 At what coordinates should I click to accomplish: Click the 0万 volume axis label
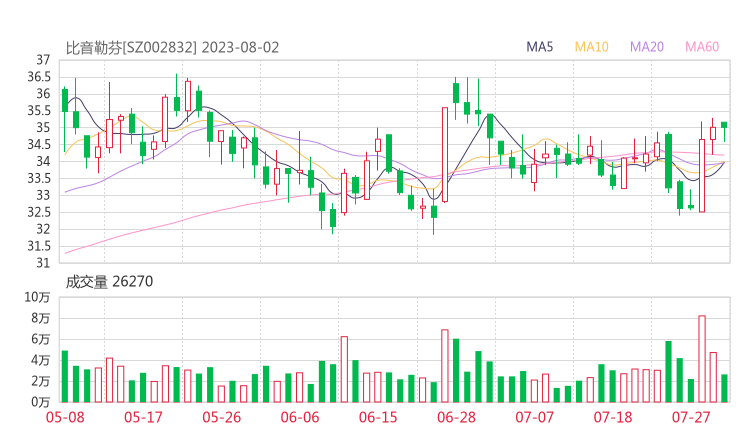click(41, 402)
